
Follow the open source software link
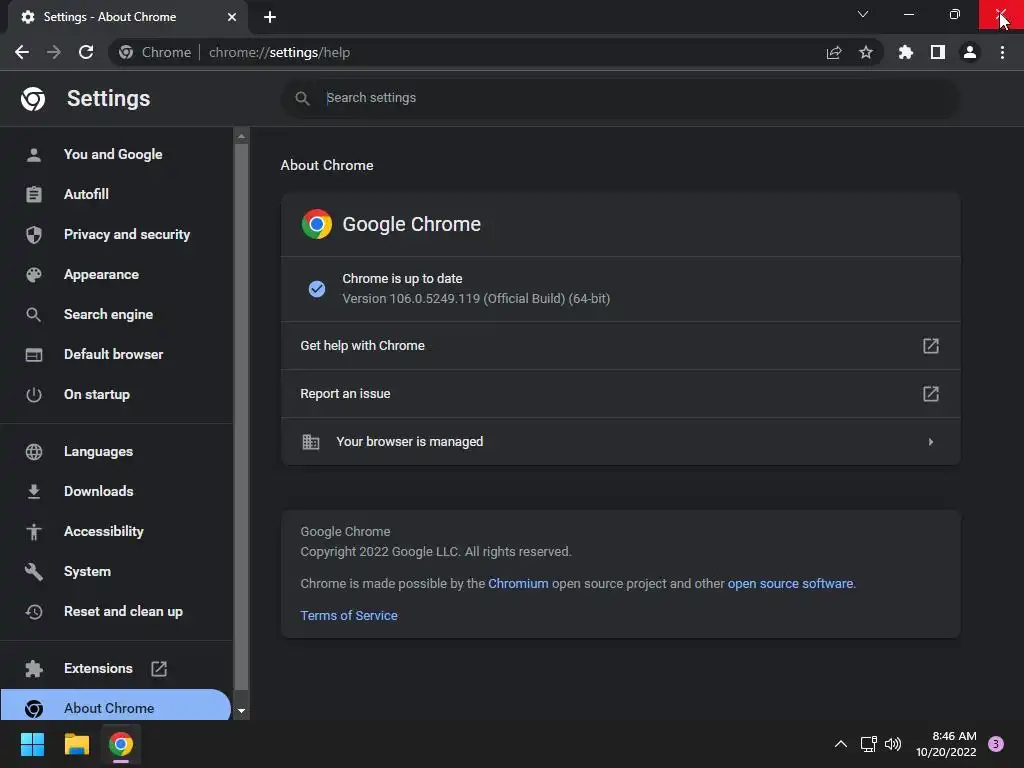[x=790, y=583]
